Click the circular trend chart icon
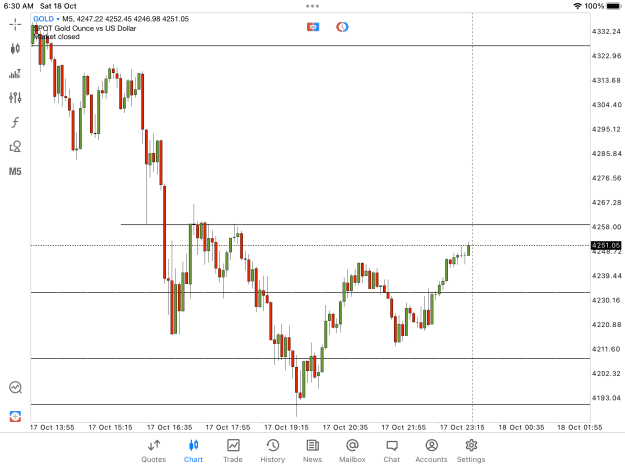The width and height of the screenshot is (625, 469). click(16, 387)
